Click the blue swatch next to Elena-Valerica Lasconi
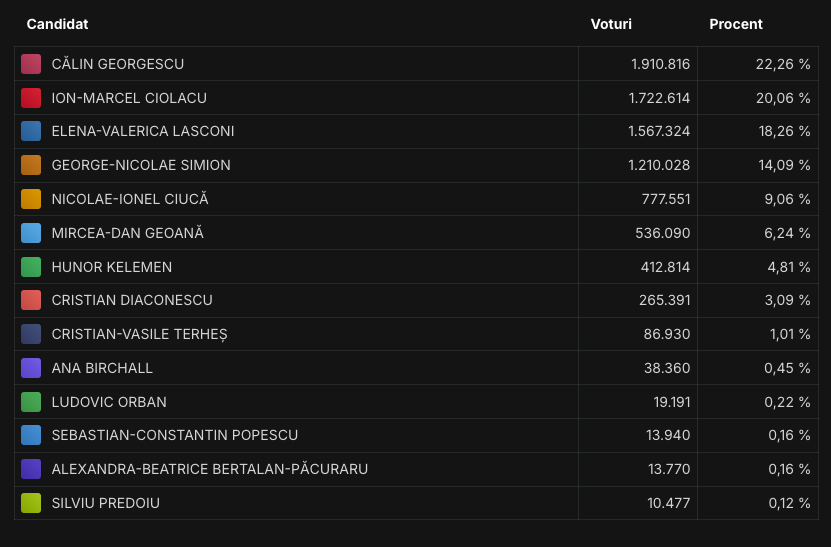The height and width of the screenshot is (547, 831). (31, 131)
